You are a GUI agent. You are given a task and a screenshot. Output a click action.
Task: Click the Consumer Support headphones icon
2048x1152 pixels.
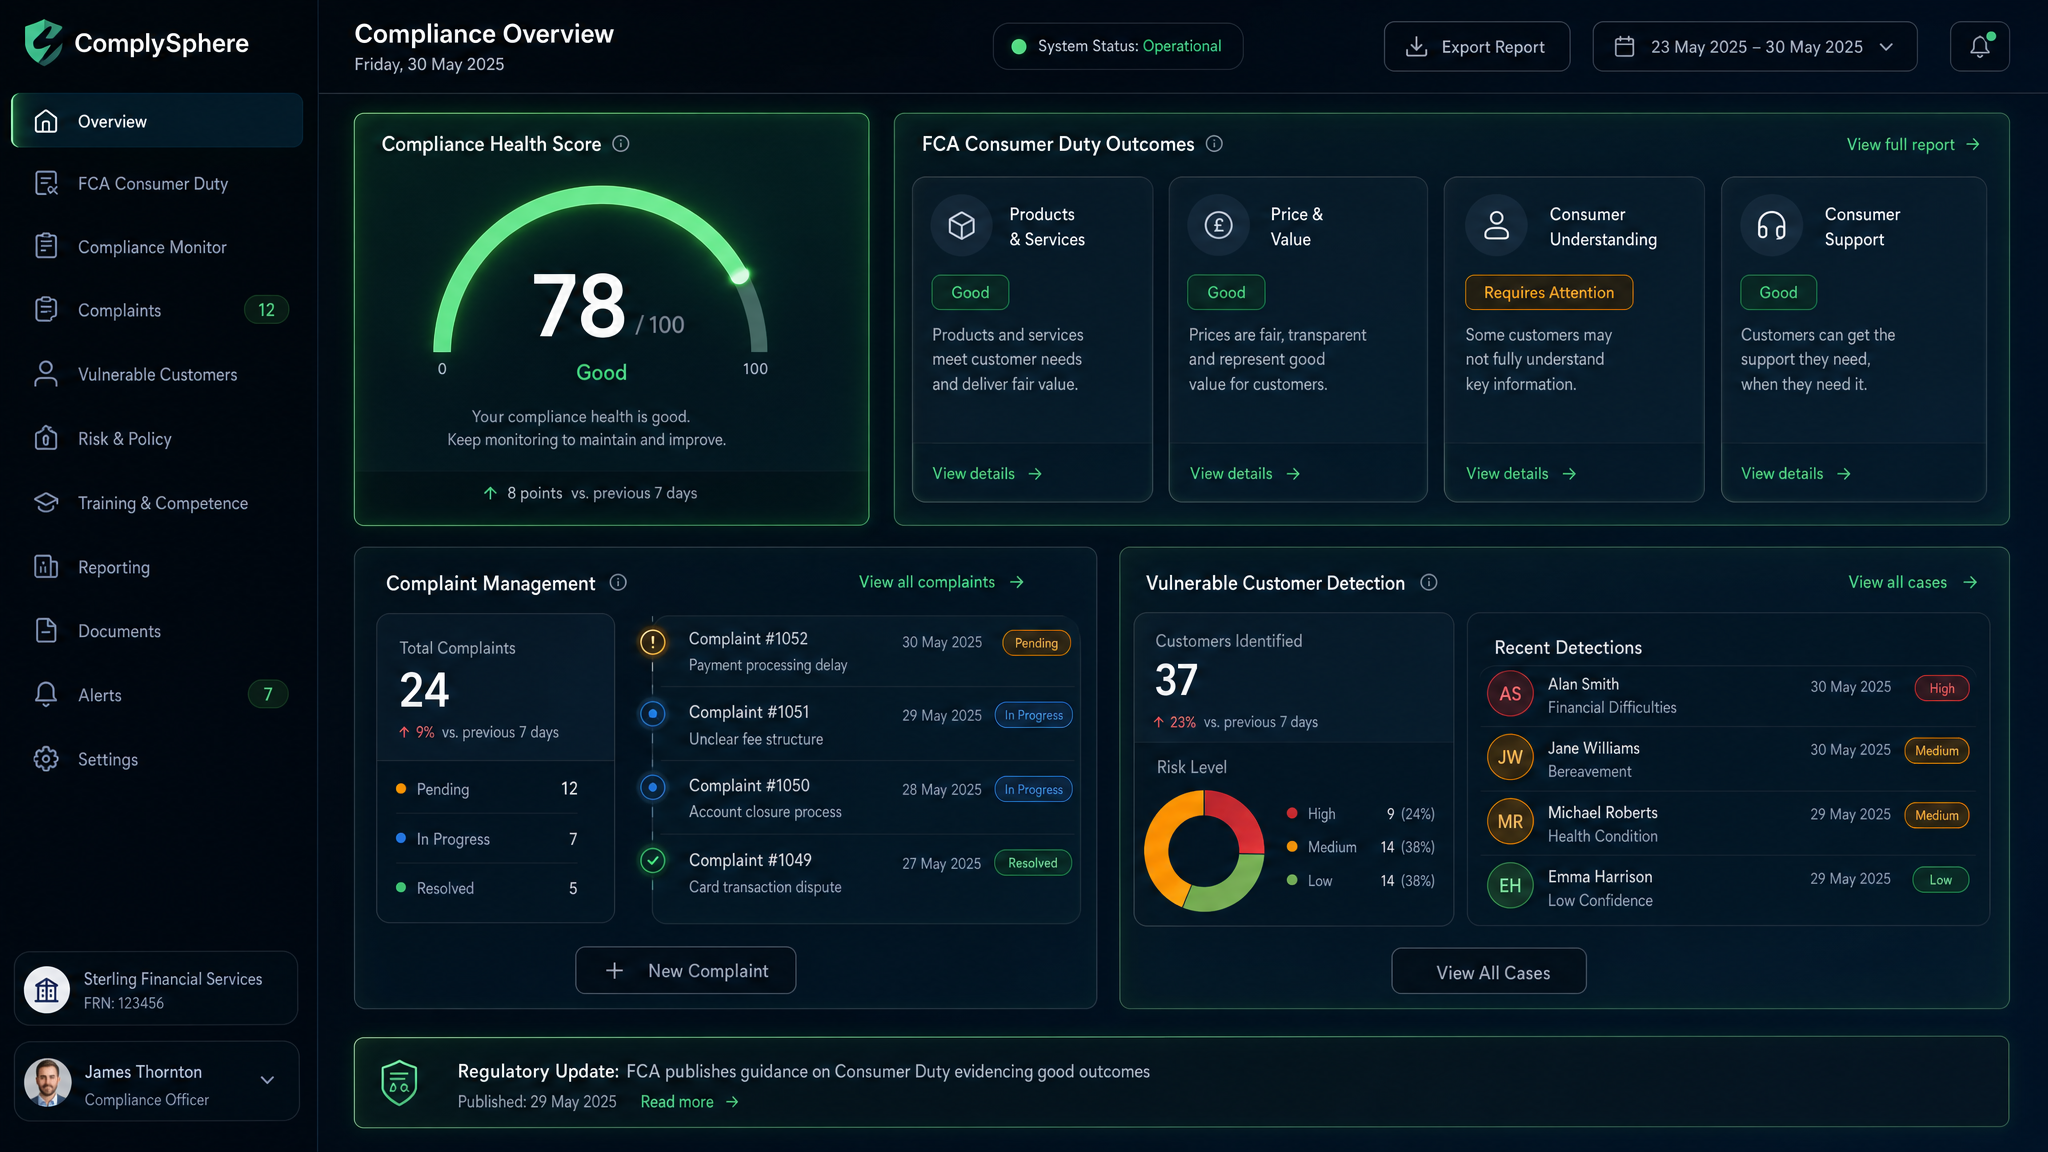tap(1771, 225)
